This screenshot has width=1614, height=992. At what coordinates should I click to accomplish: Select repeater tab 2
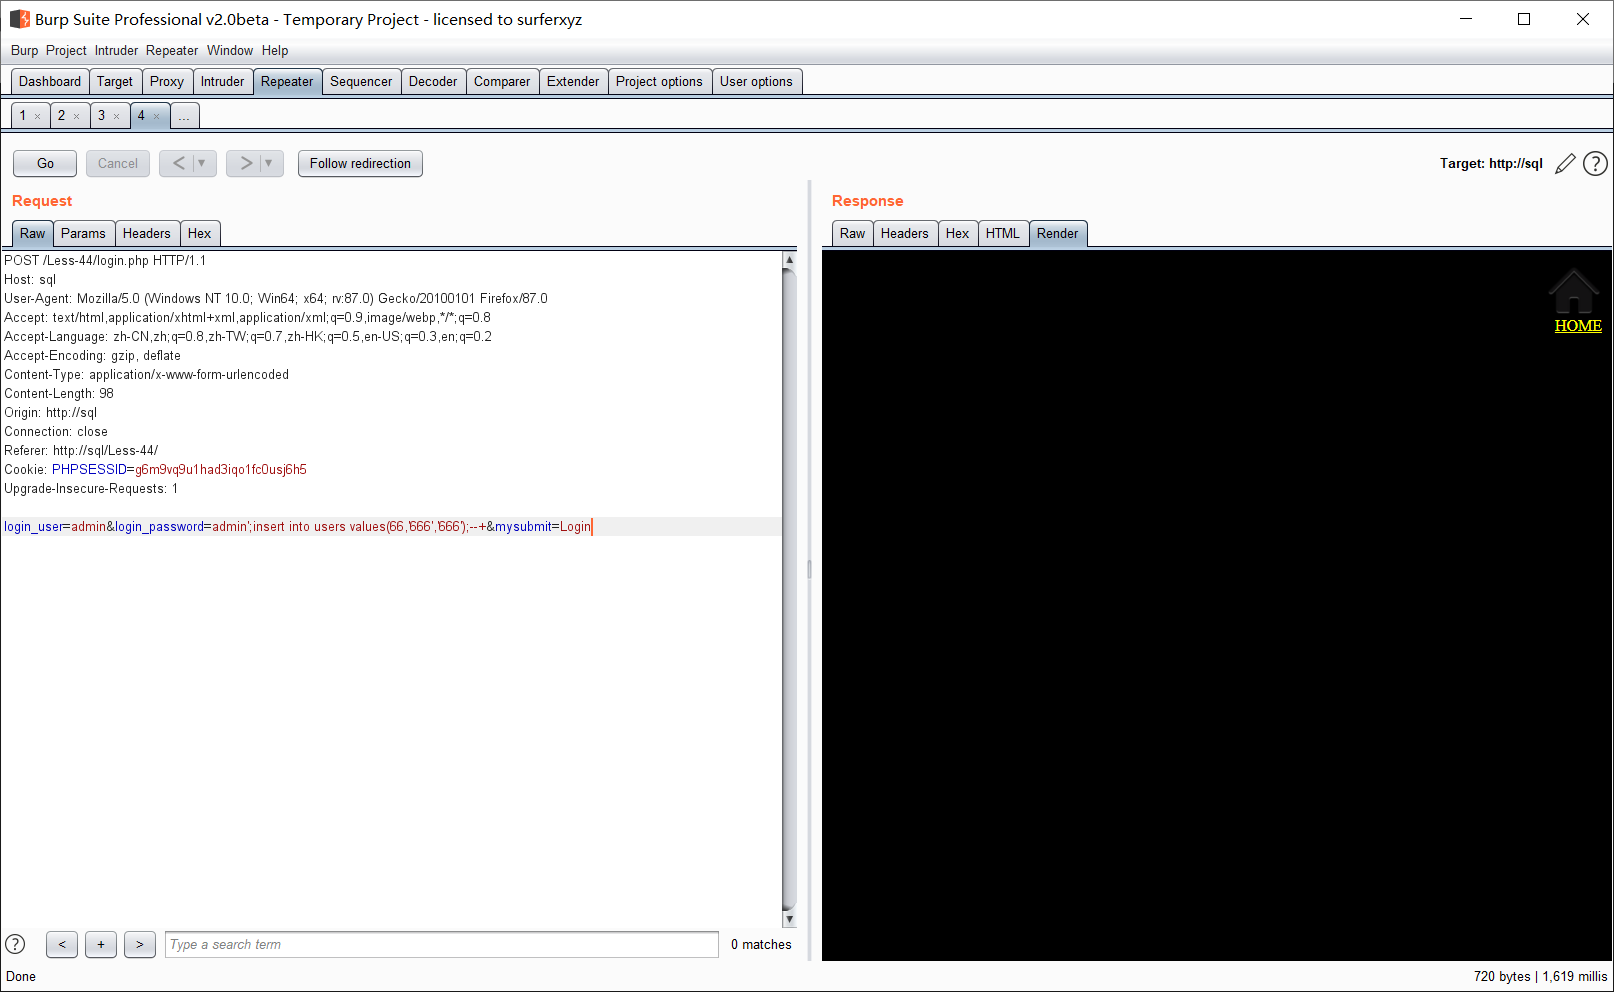click(61, 116)
